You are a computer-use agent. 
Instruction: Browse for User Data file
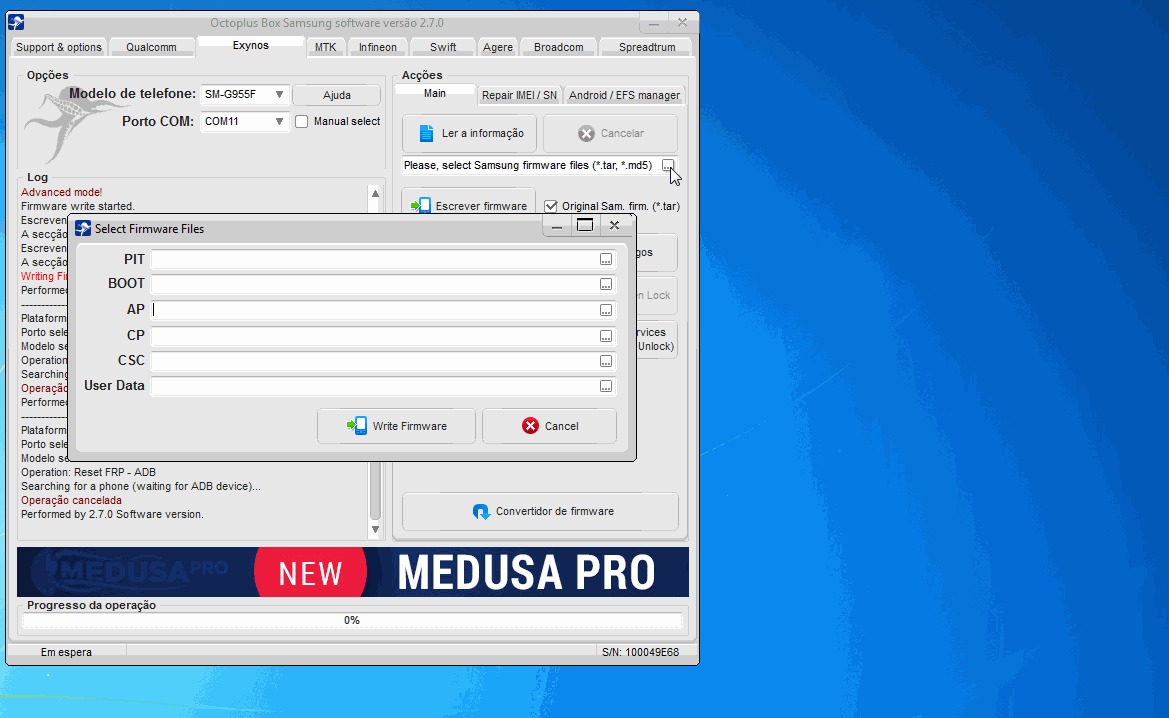point(605,386)
